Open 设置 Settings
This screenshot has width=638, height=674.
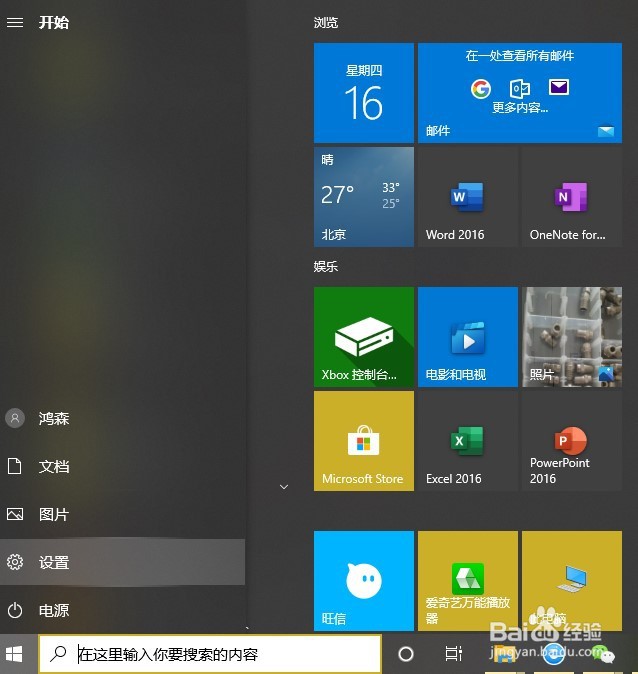point(123,562)
